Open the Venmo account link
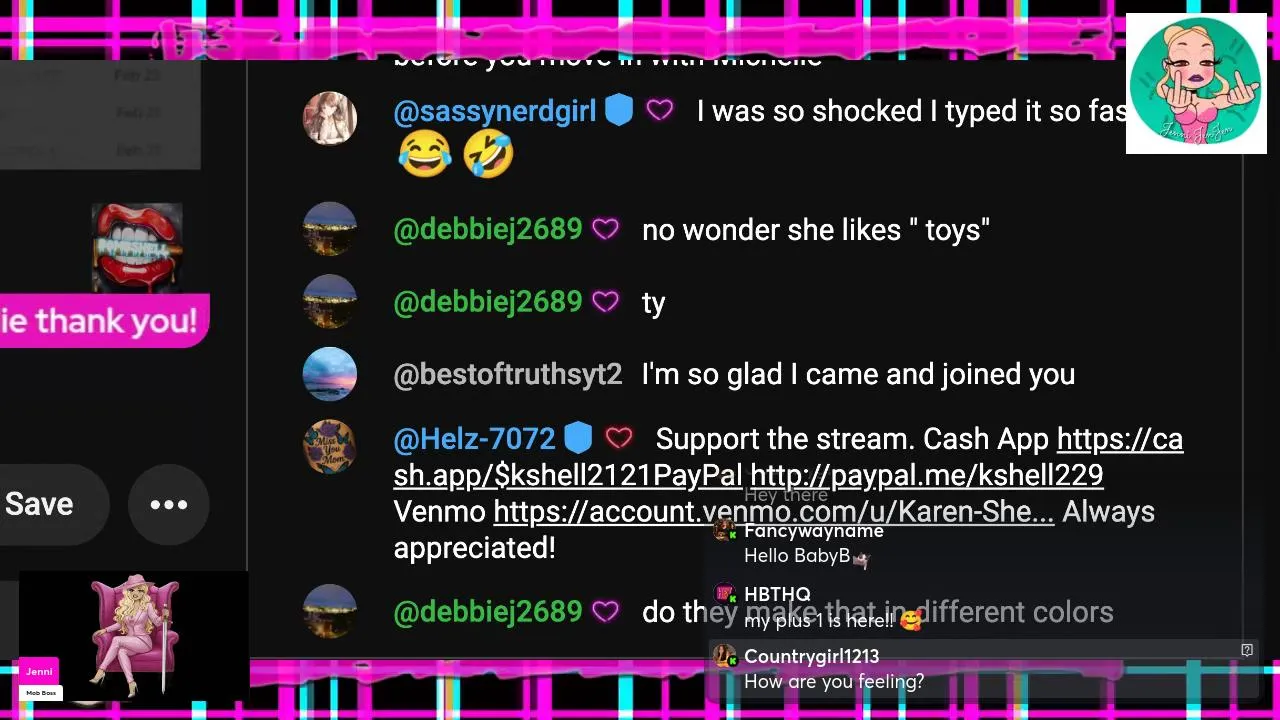 click(x=773, y=512)
